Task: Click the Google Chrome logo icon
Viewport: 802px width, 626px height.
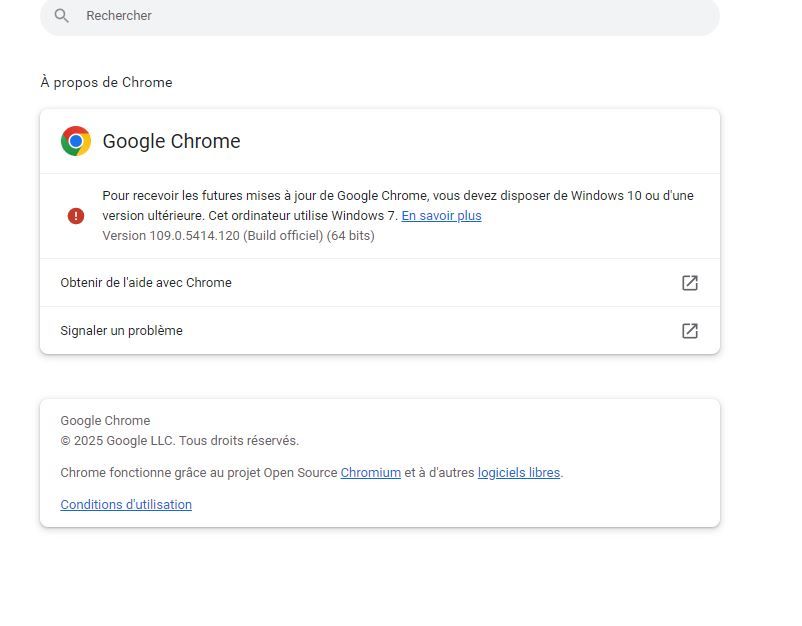Action: click(x=76, y=141)
